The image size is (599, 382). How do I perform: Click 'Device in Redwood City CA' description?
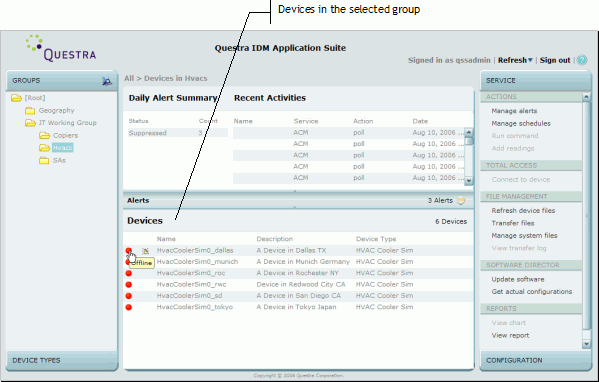pos(301,285)
